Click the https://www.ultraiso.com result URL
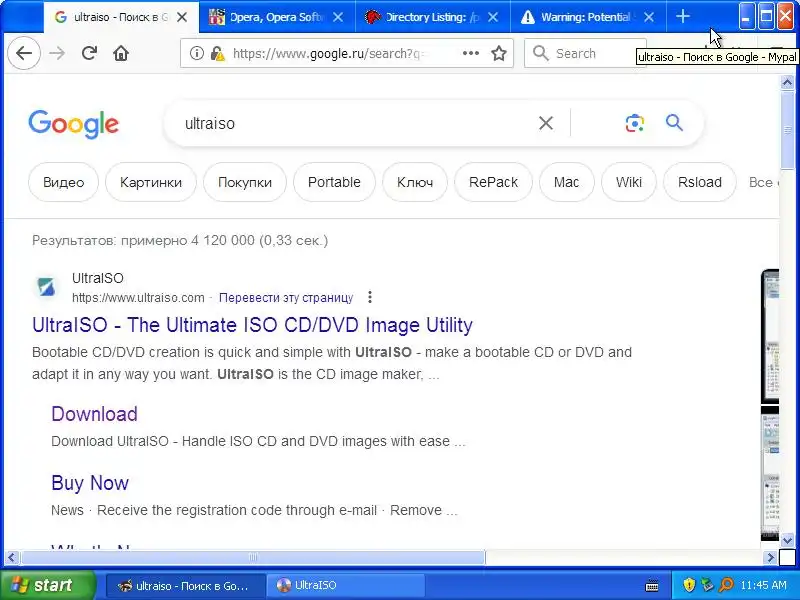The height and width of the screenshot is (600, 800). point(138,297)
